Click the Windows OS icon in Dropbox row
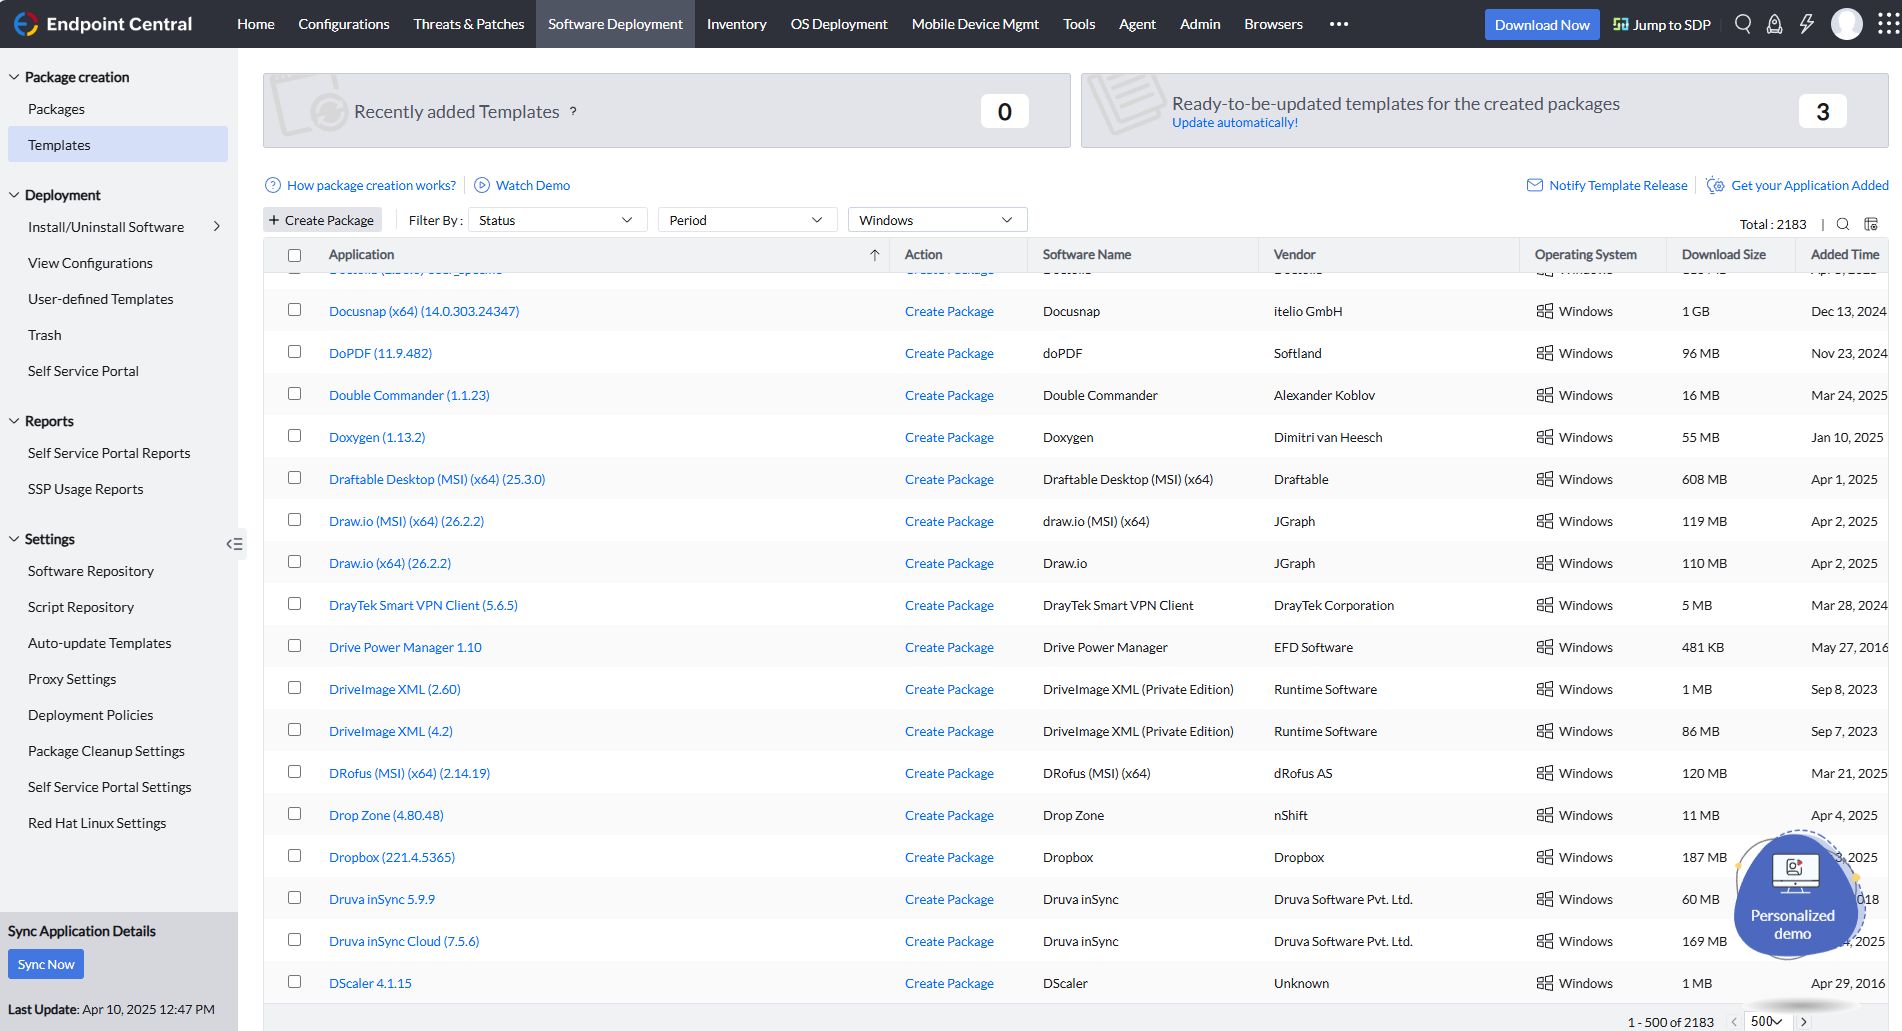This screenshot has height=1031, width=1902. pos(1545,857)
